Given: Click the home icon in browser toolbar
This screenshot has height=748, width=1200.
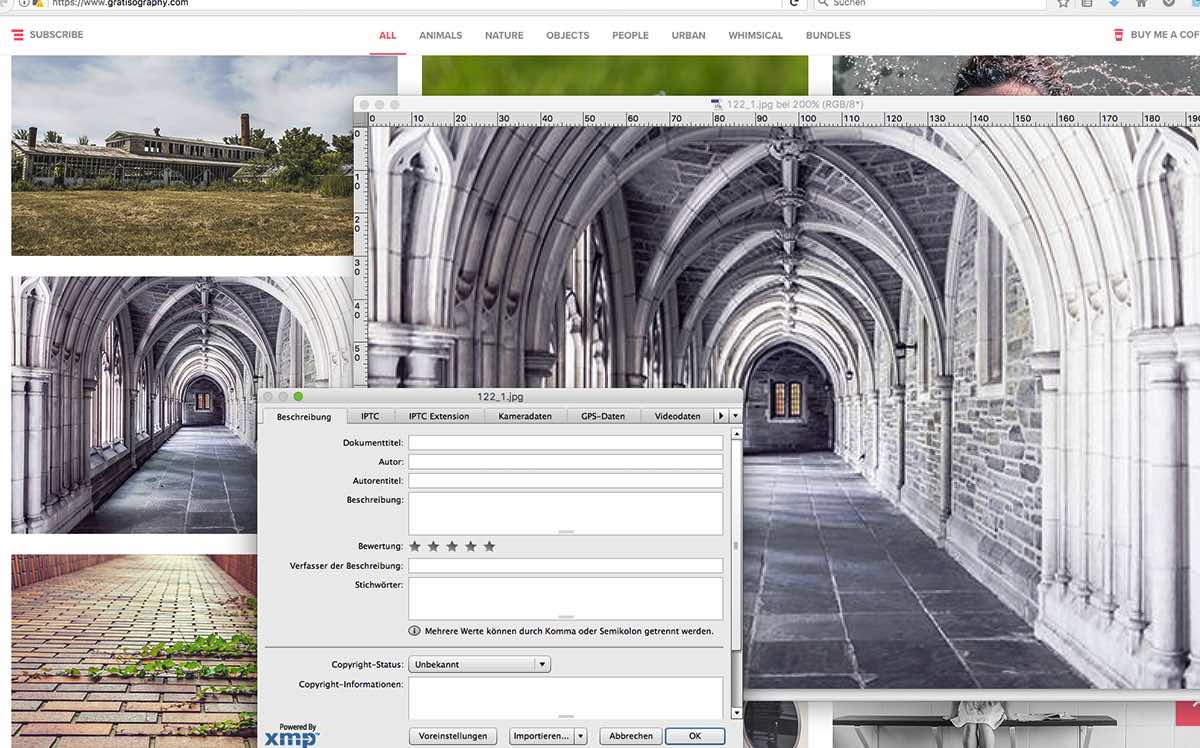Looking at the screenshot, I should (1141, 3).
